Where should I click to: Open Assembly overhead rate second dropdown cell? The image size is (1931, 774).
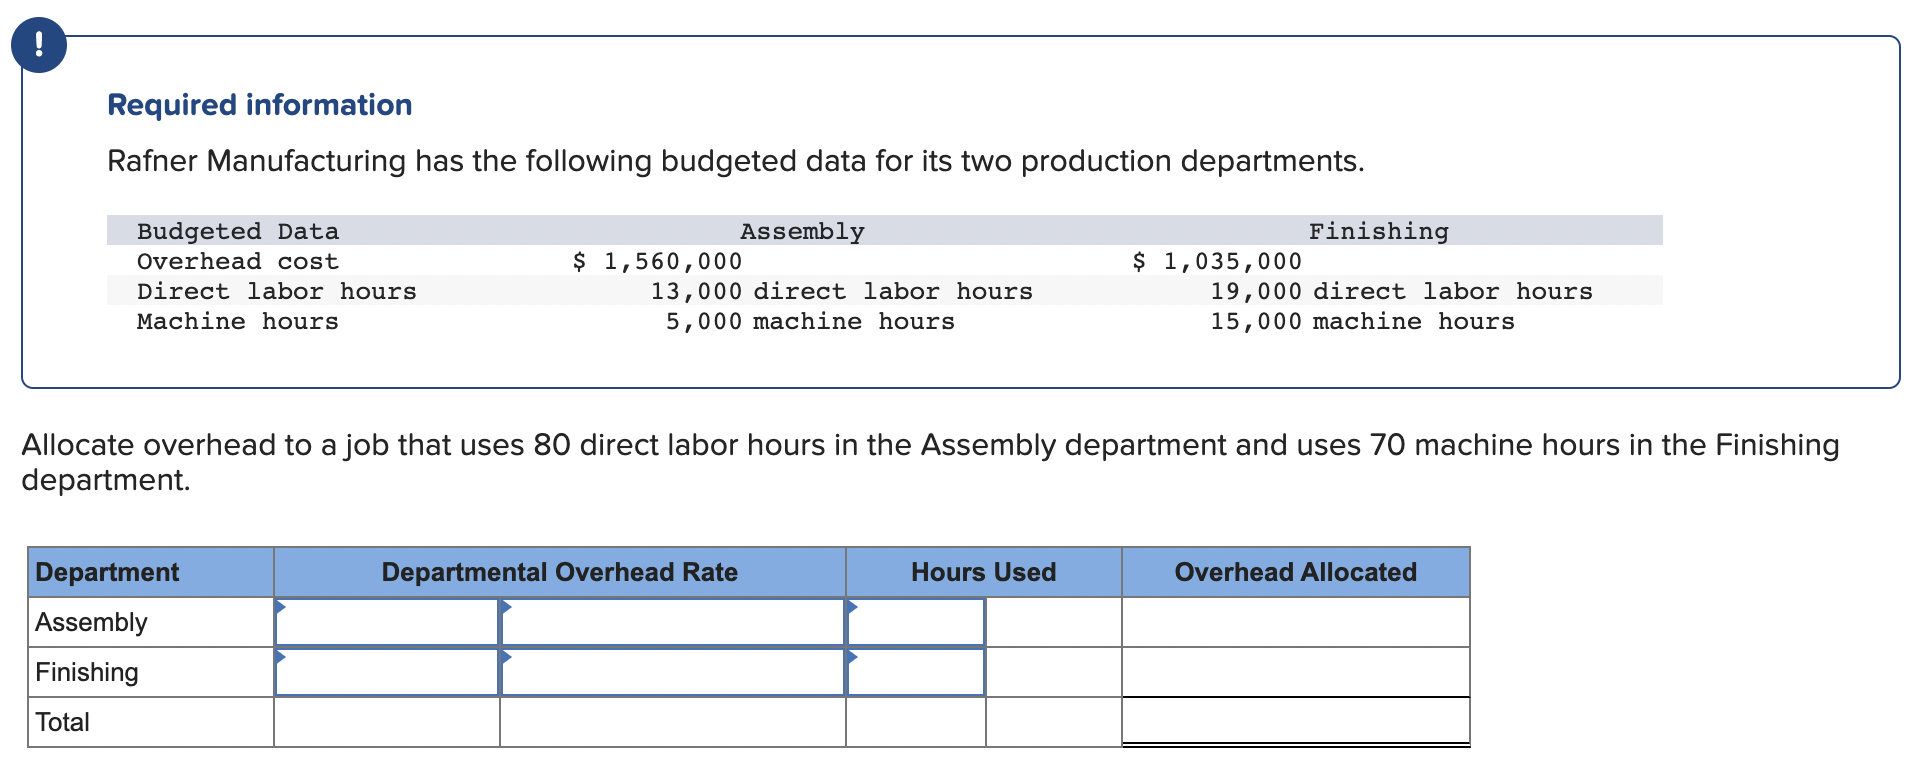point(673,622)
